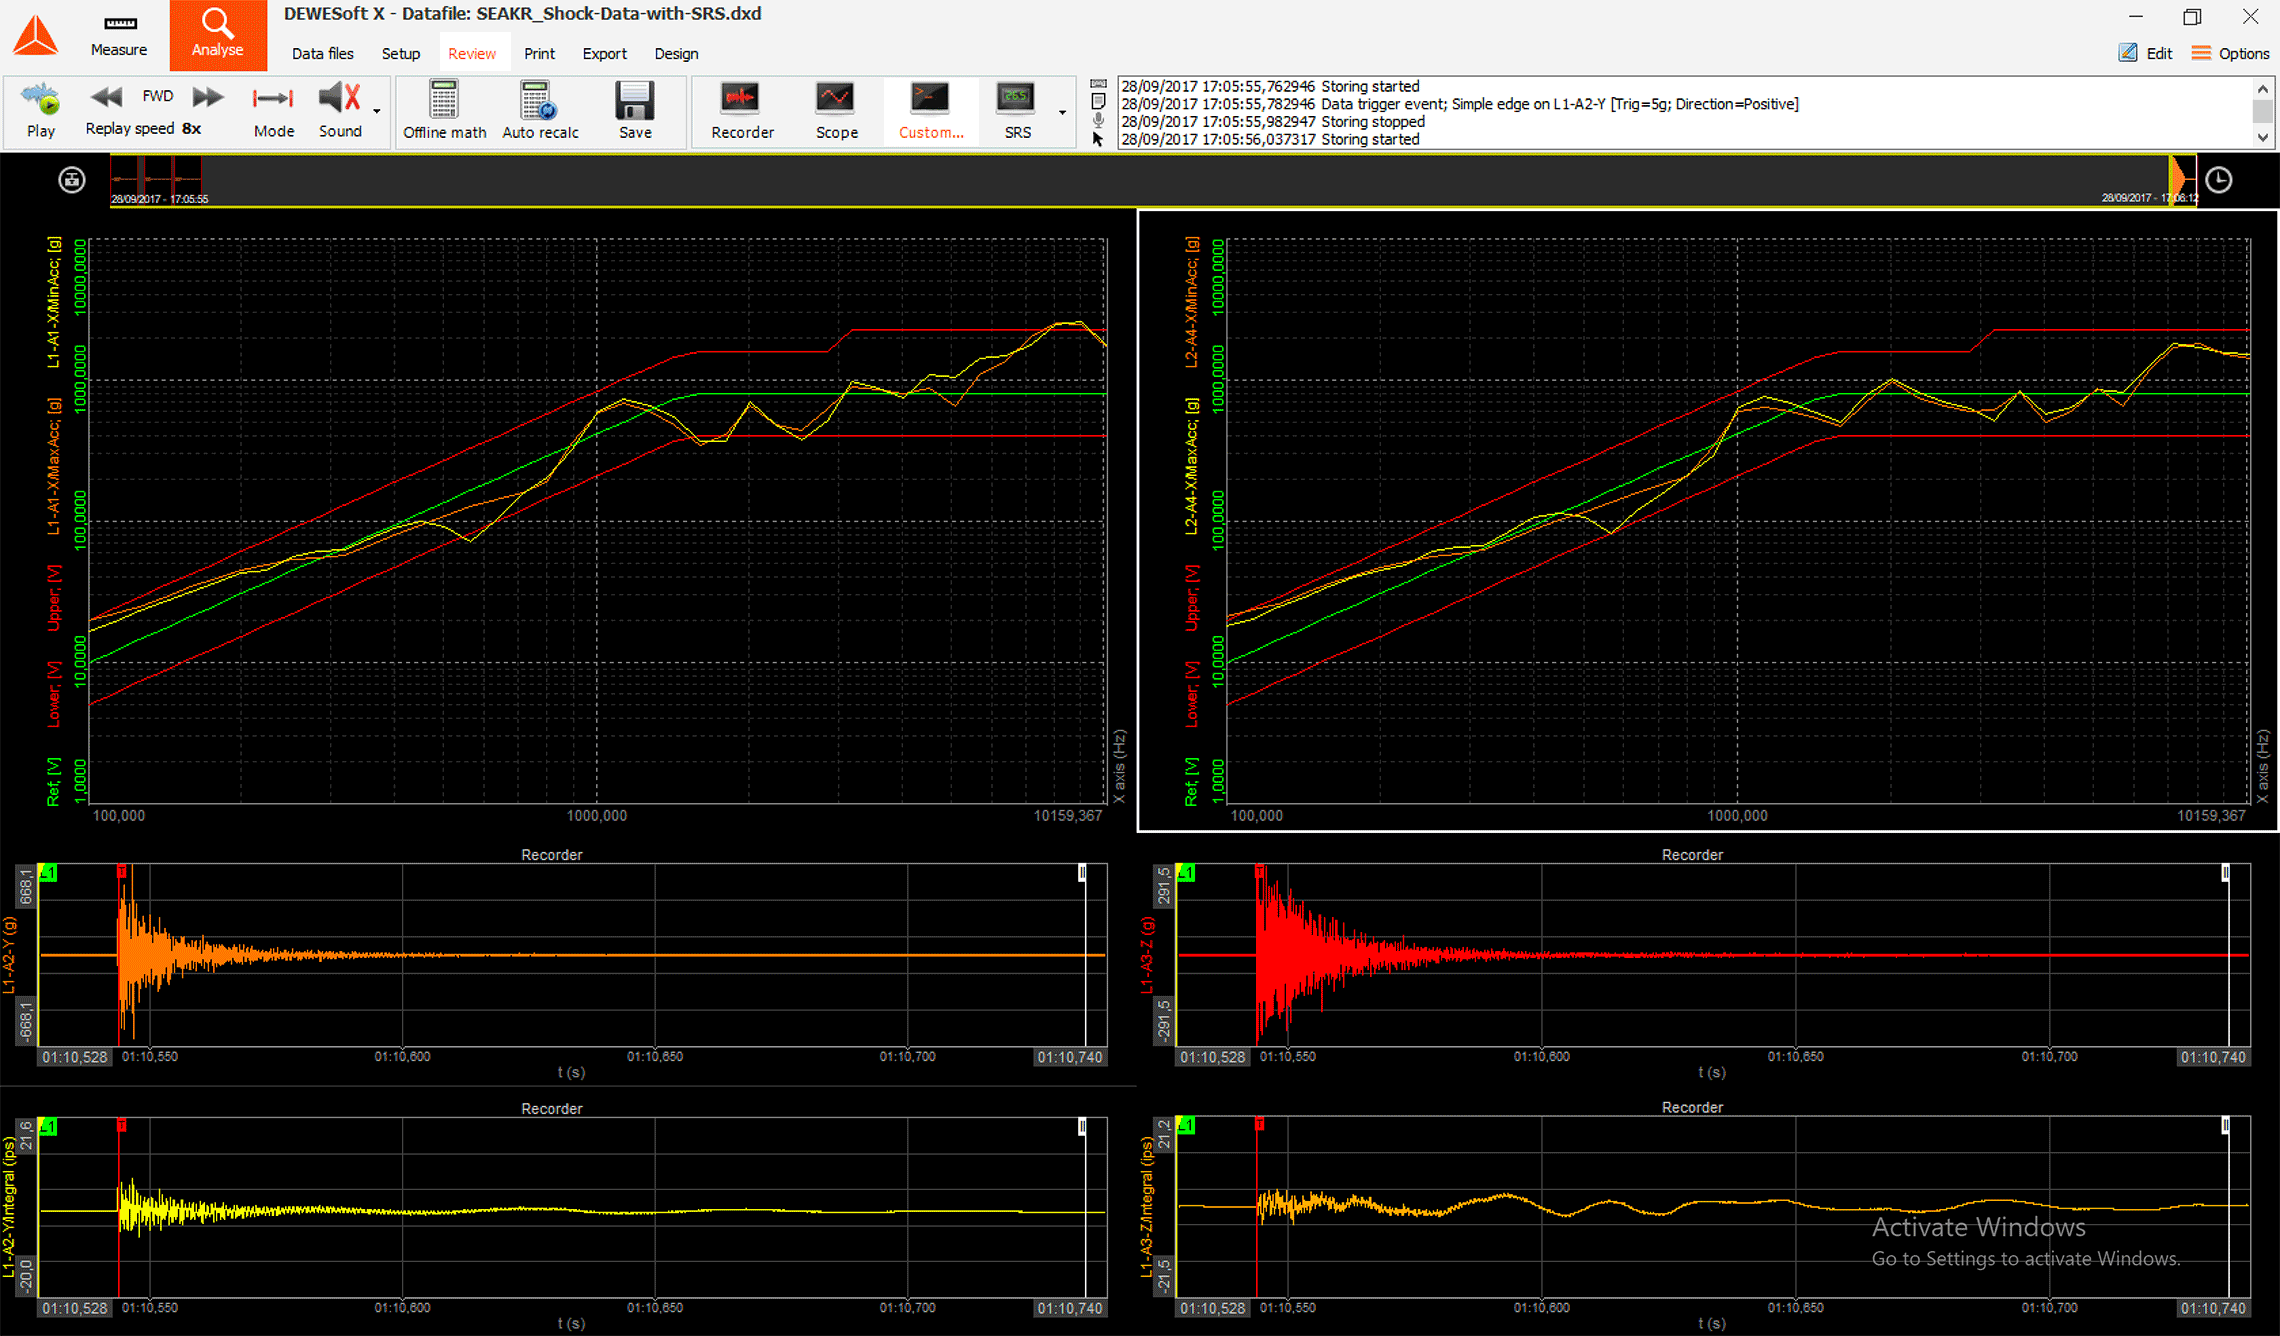Click the L1-A2-Y (g) axis label
The height and width of the screenshot is (1336, 2280).
click(x=9, y=954)
